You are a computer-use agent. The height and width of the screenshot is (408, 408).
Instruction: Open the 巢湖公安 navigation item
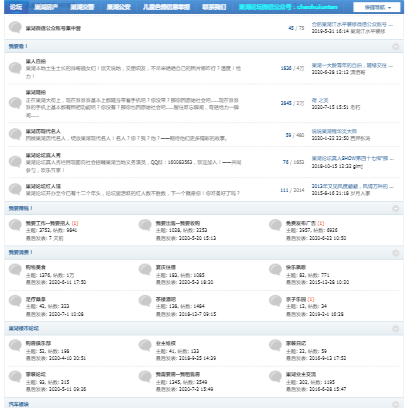point(119,7)
